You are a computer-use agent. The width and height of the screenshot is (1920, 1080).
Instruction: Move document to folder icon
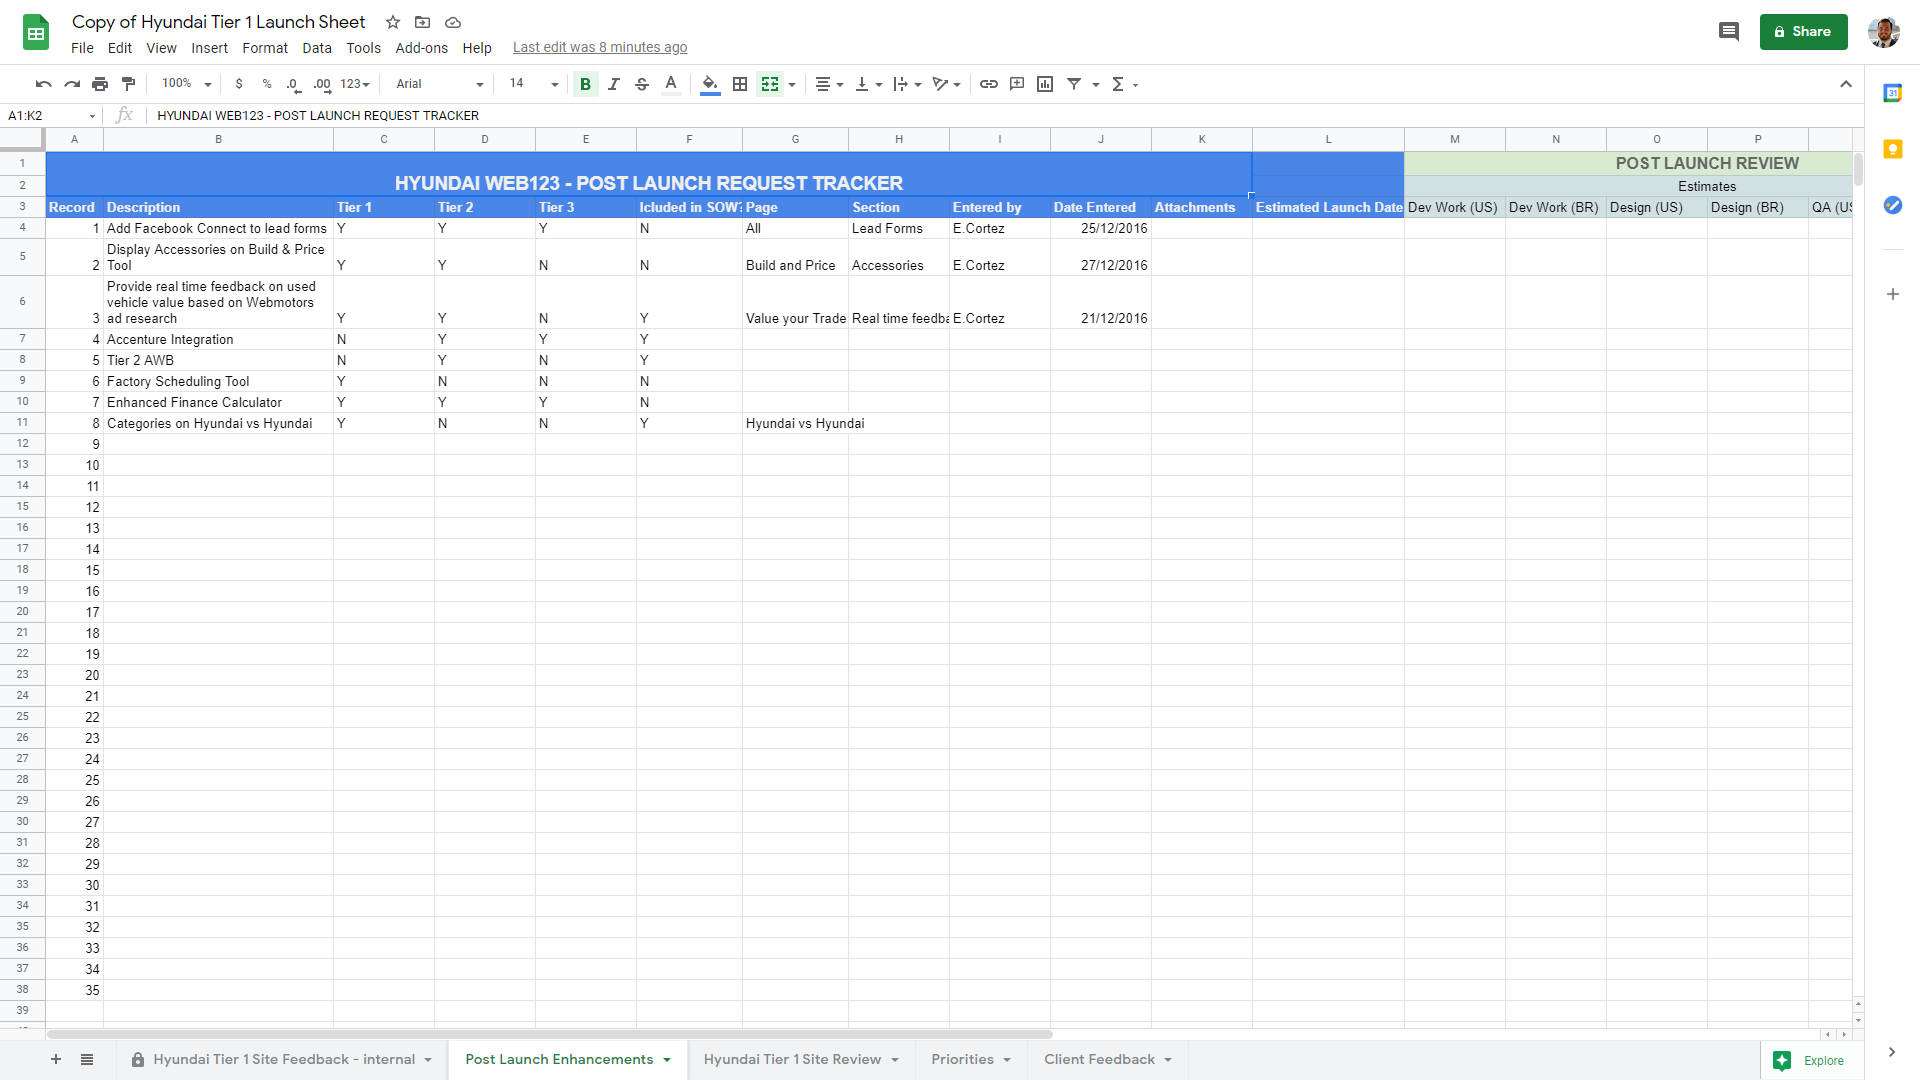click(423, 22)
